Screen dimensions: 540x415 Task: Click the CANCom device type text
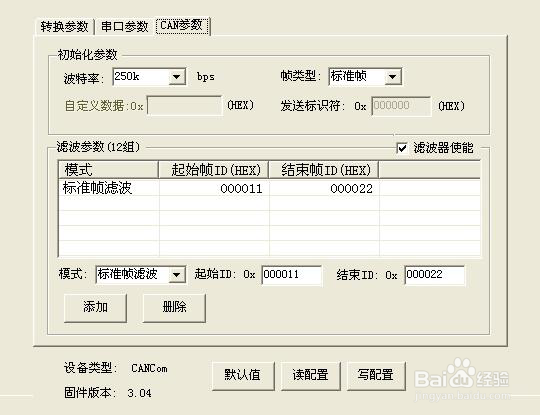click(x=149, y=369)
